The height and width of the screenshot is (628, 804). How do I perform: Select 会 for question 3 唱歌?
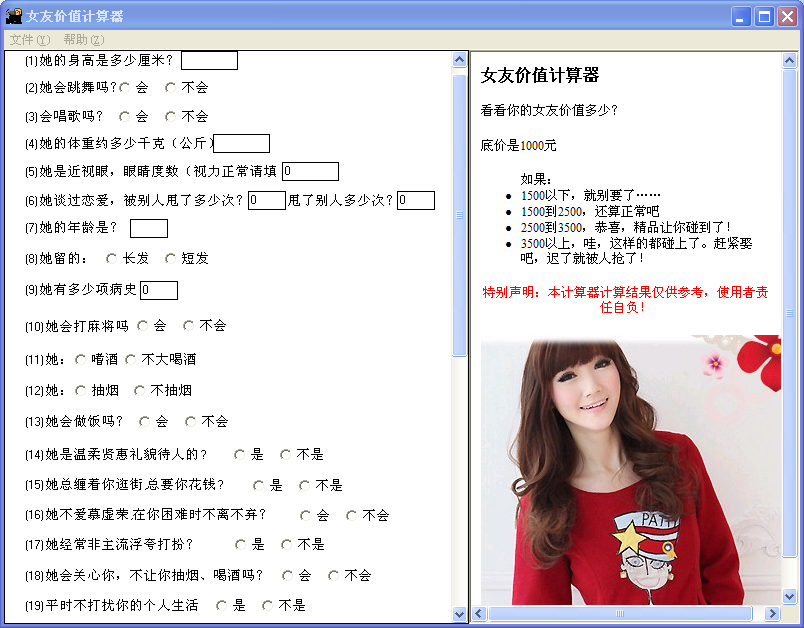[125, 117]
